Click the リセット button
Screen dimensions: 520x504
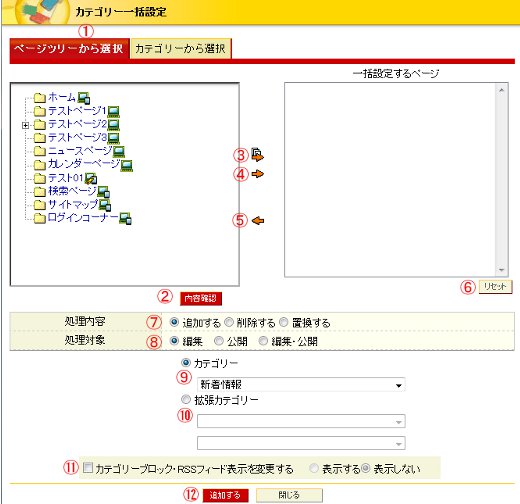click(495, 286)
